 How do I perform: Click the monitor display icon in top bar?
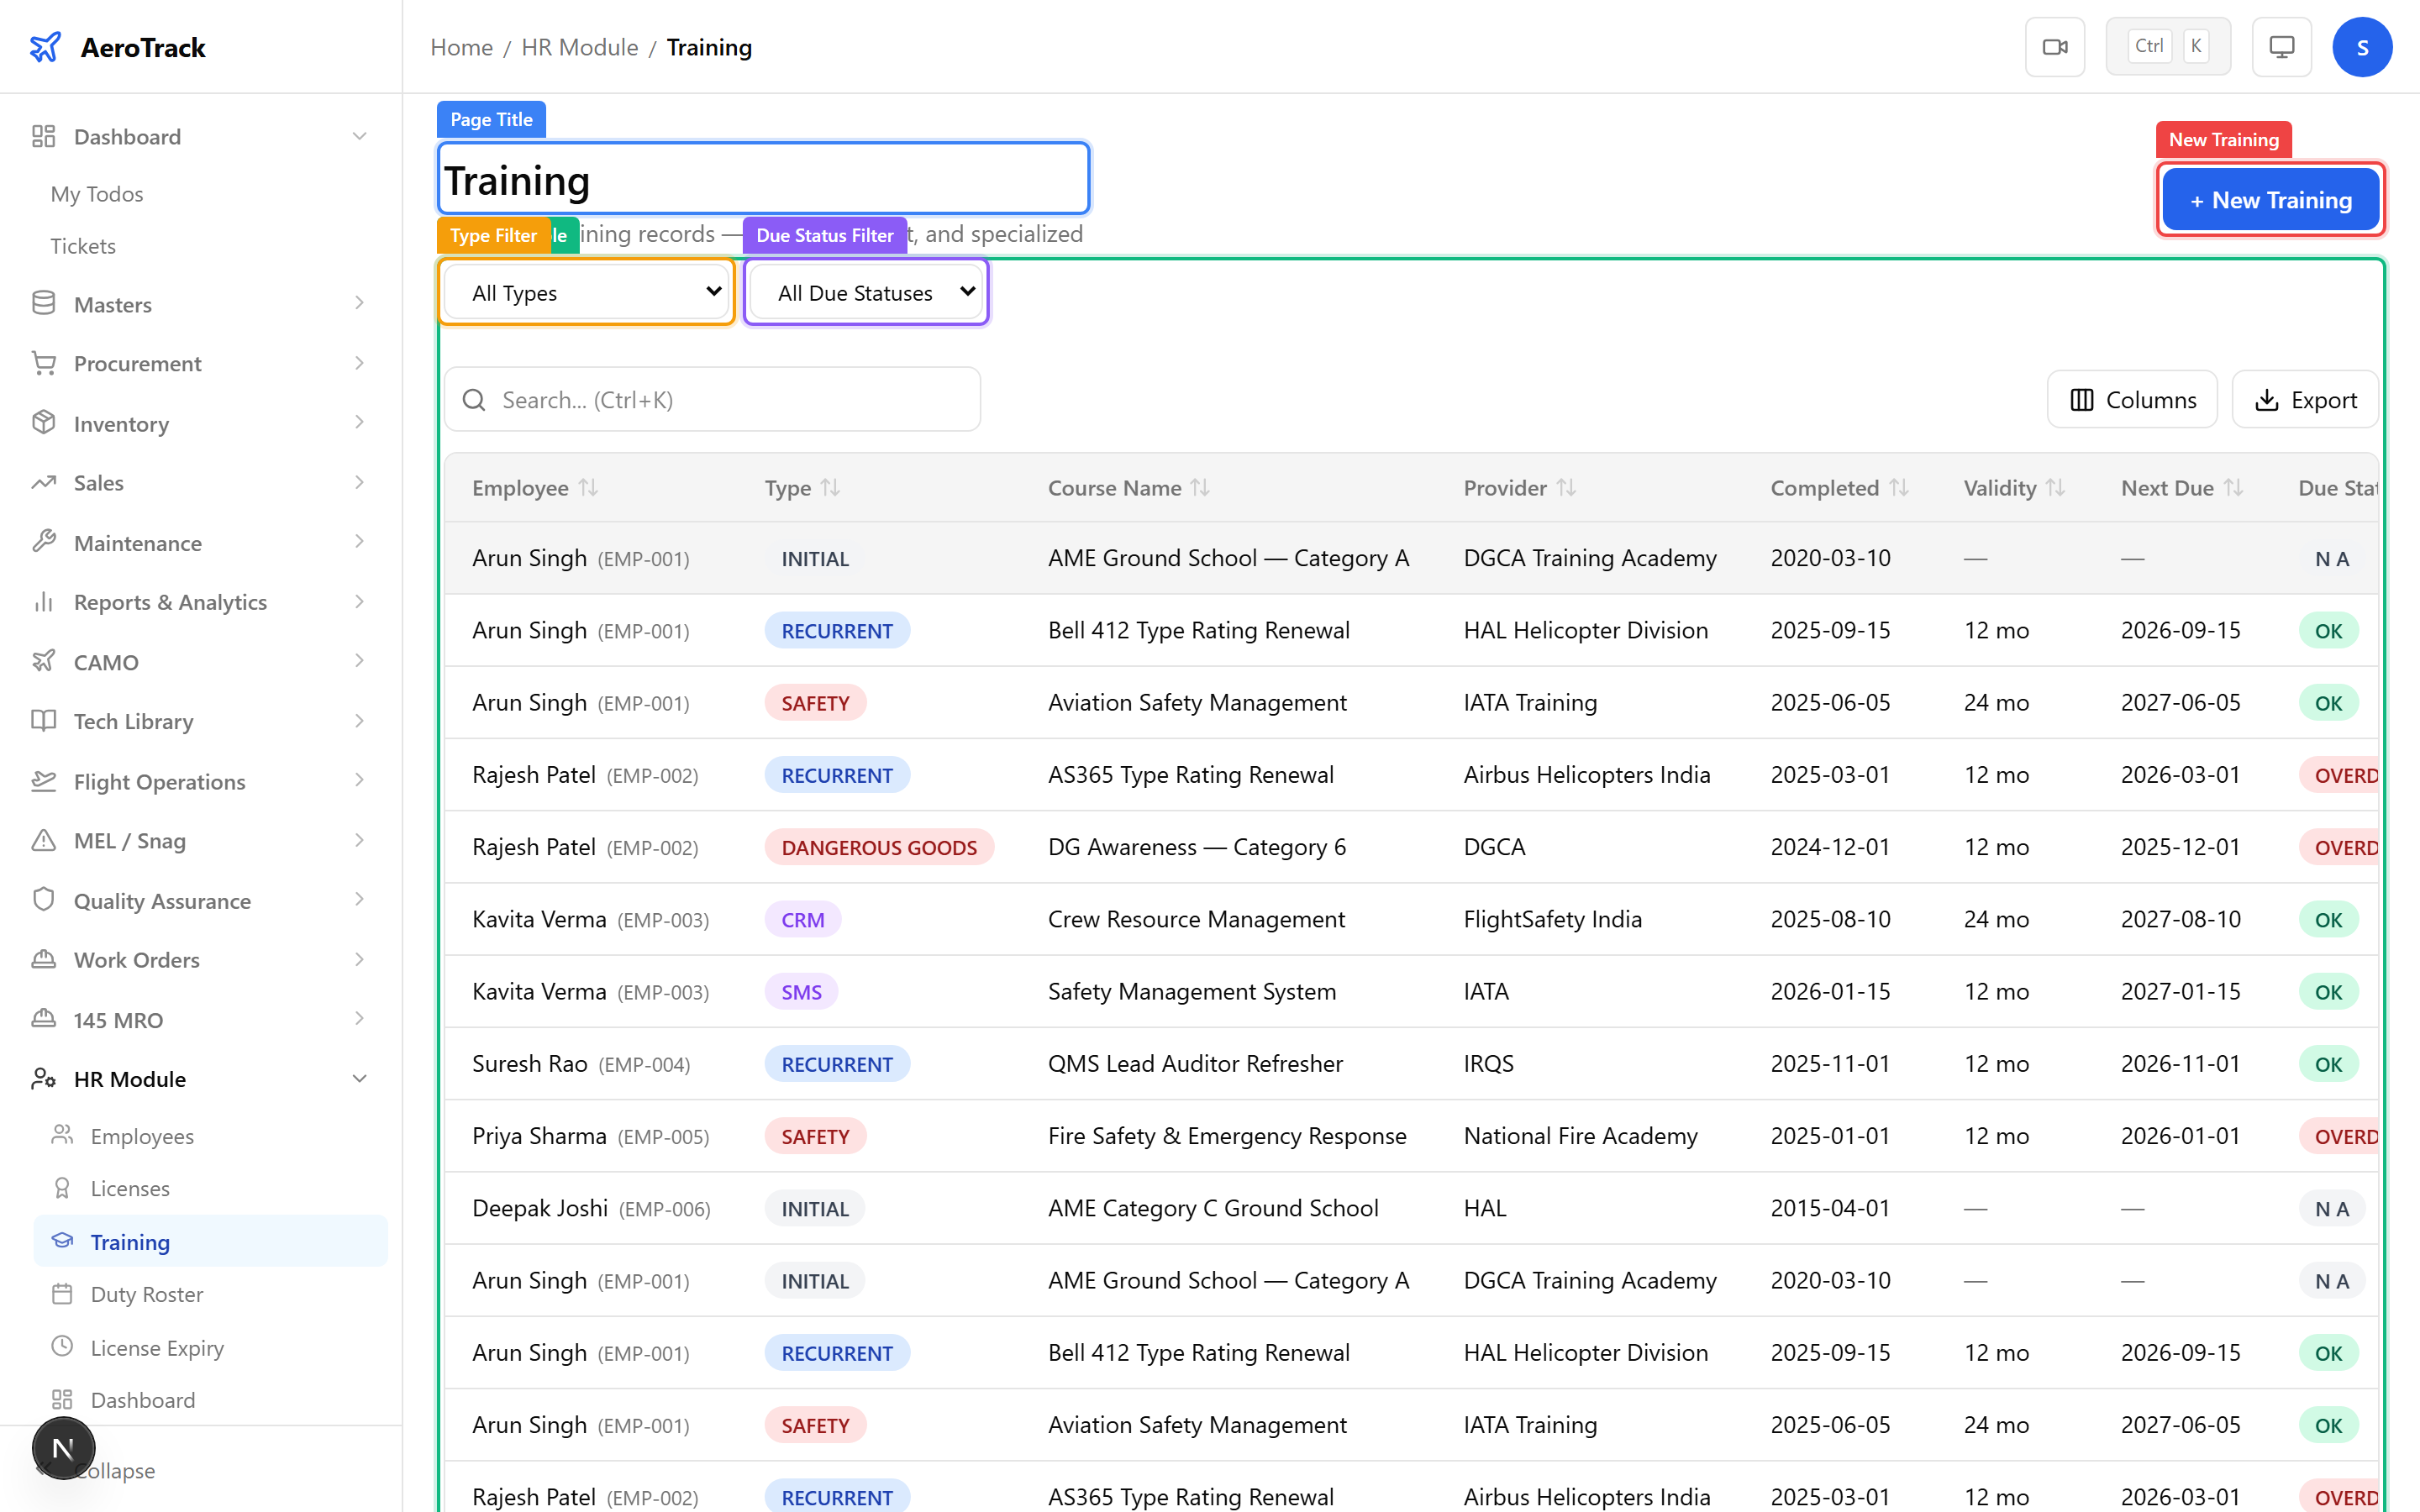point(2280,46)
